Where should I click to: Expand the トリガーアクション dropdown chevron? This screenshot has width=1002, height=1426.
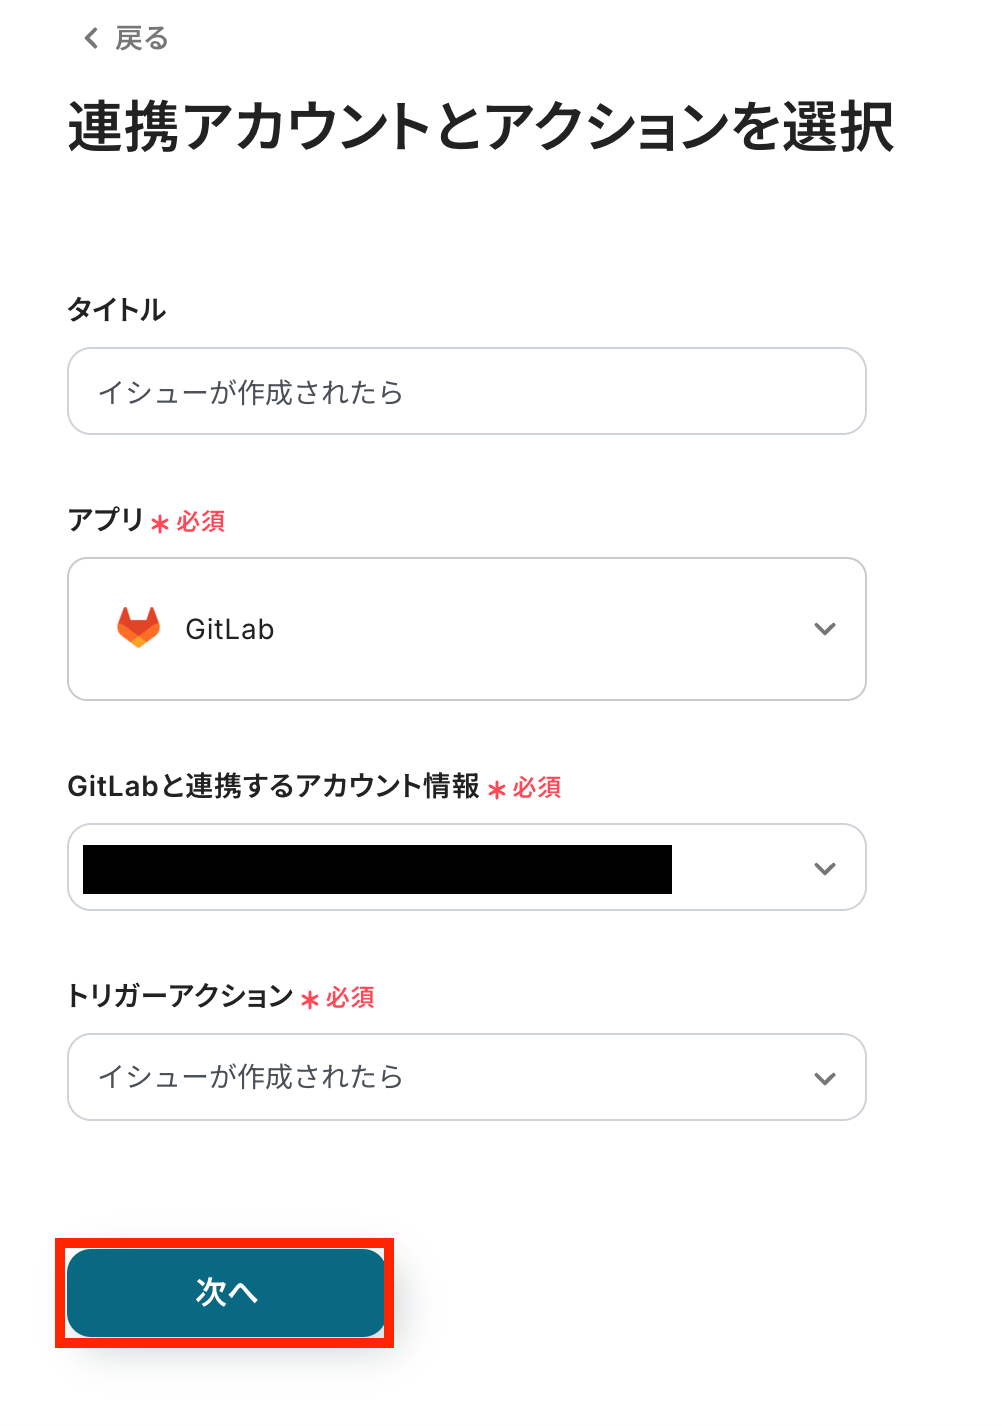click(x=824, y=1078)
